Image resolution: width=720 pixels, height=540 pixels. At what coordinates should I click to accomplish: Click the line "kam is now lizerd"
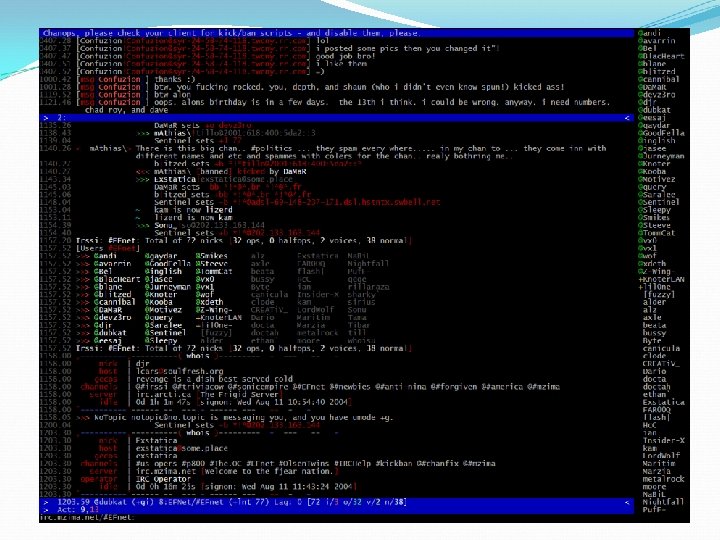193,210
